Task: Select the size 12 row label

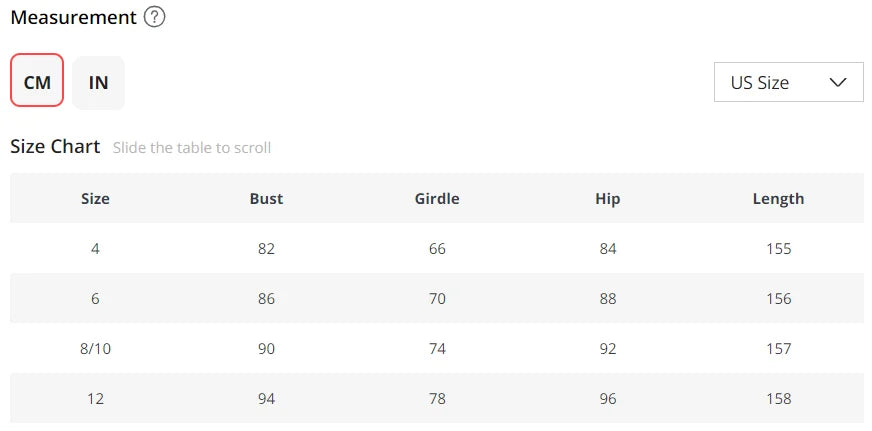Action: tap(95, 398)
